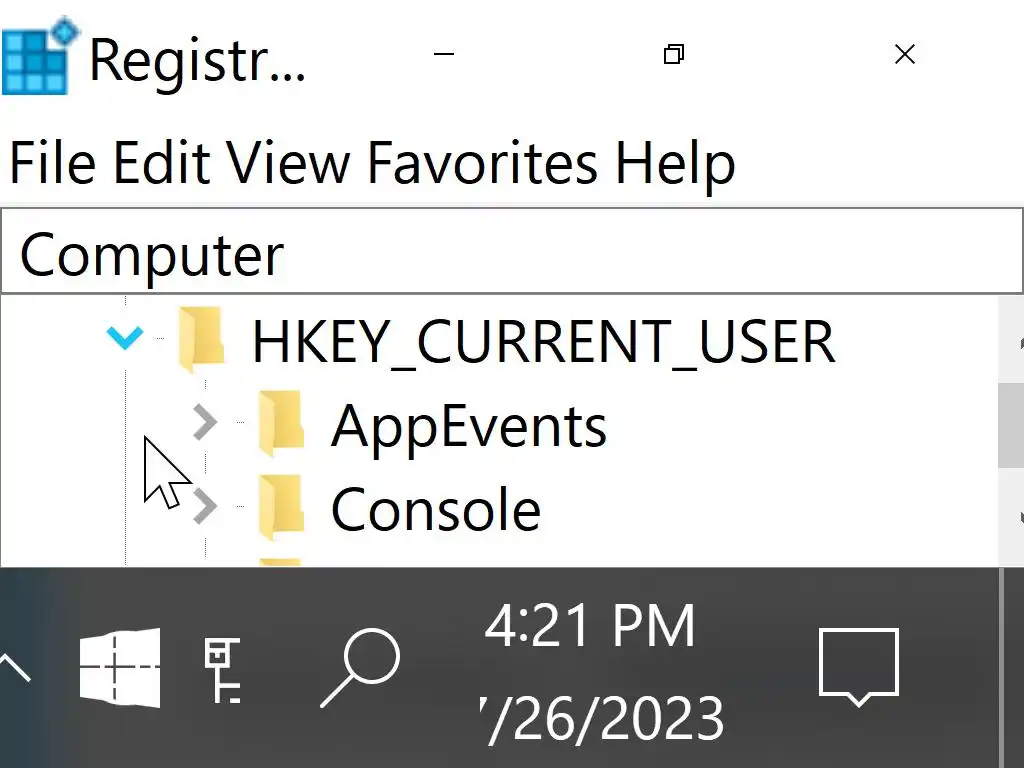Viewport: 1024px width, 768px height.
Task: Open the Action Center notifications icon
Action: click(x=858, y=667)
